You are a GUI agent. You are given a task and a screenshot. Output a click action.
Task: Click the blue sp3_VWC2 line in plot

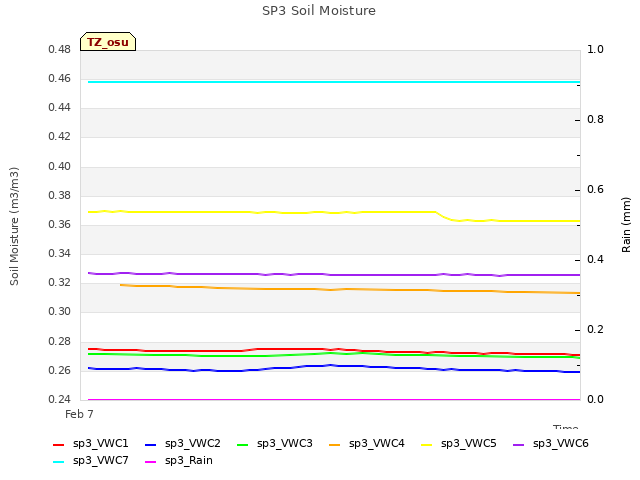(x=334, y=366)
